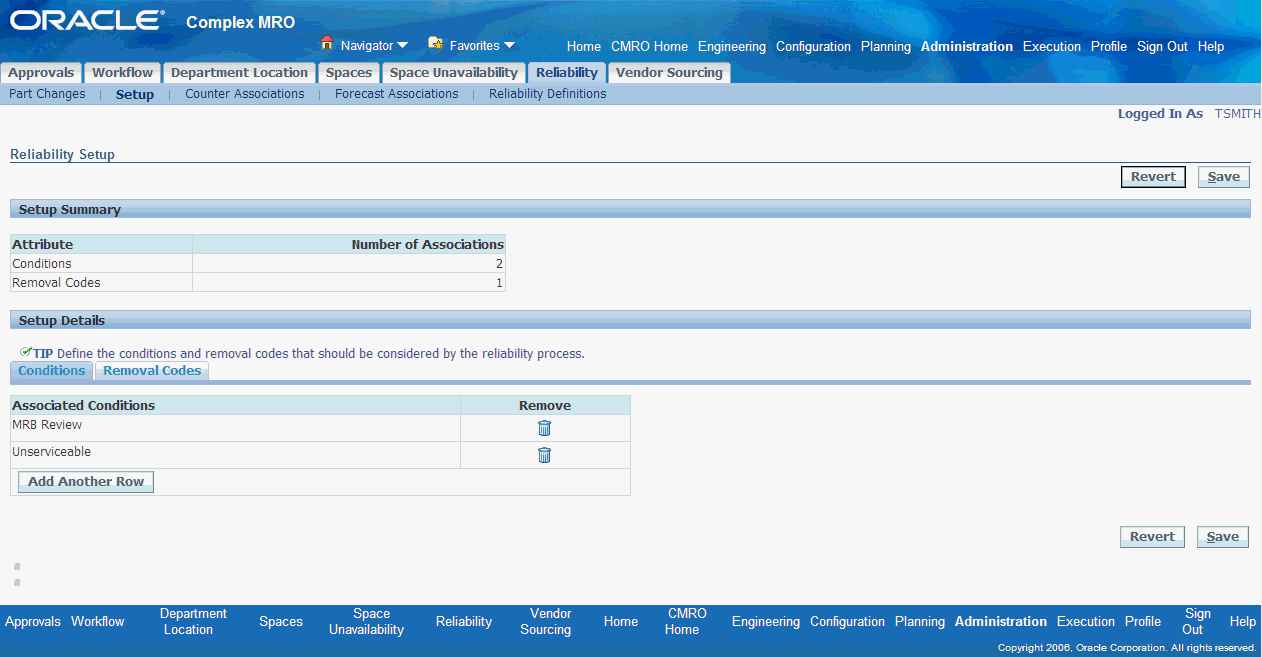Click Profile in the footer

point(1143,622)
